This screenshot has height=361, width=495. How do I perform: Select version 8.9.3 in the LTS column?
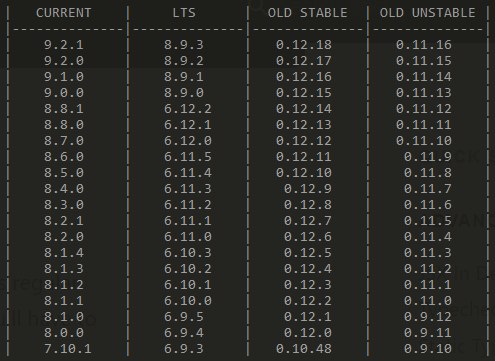[184, 45]
